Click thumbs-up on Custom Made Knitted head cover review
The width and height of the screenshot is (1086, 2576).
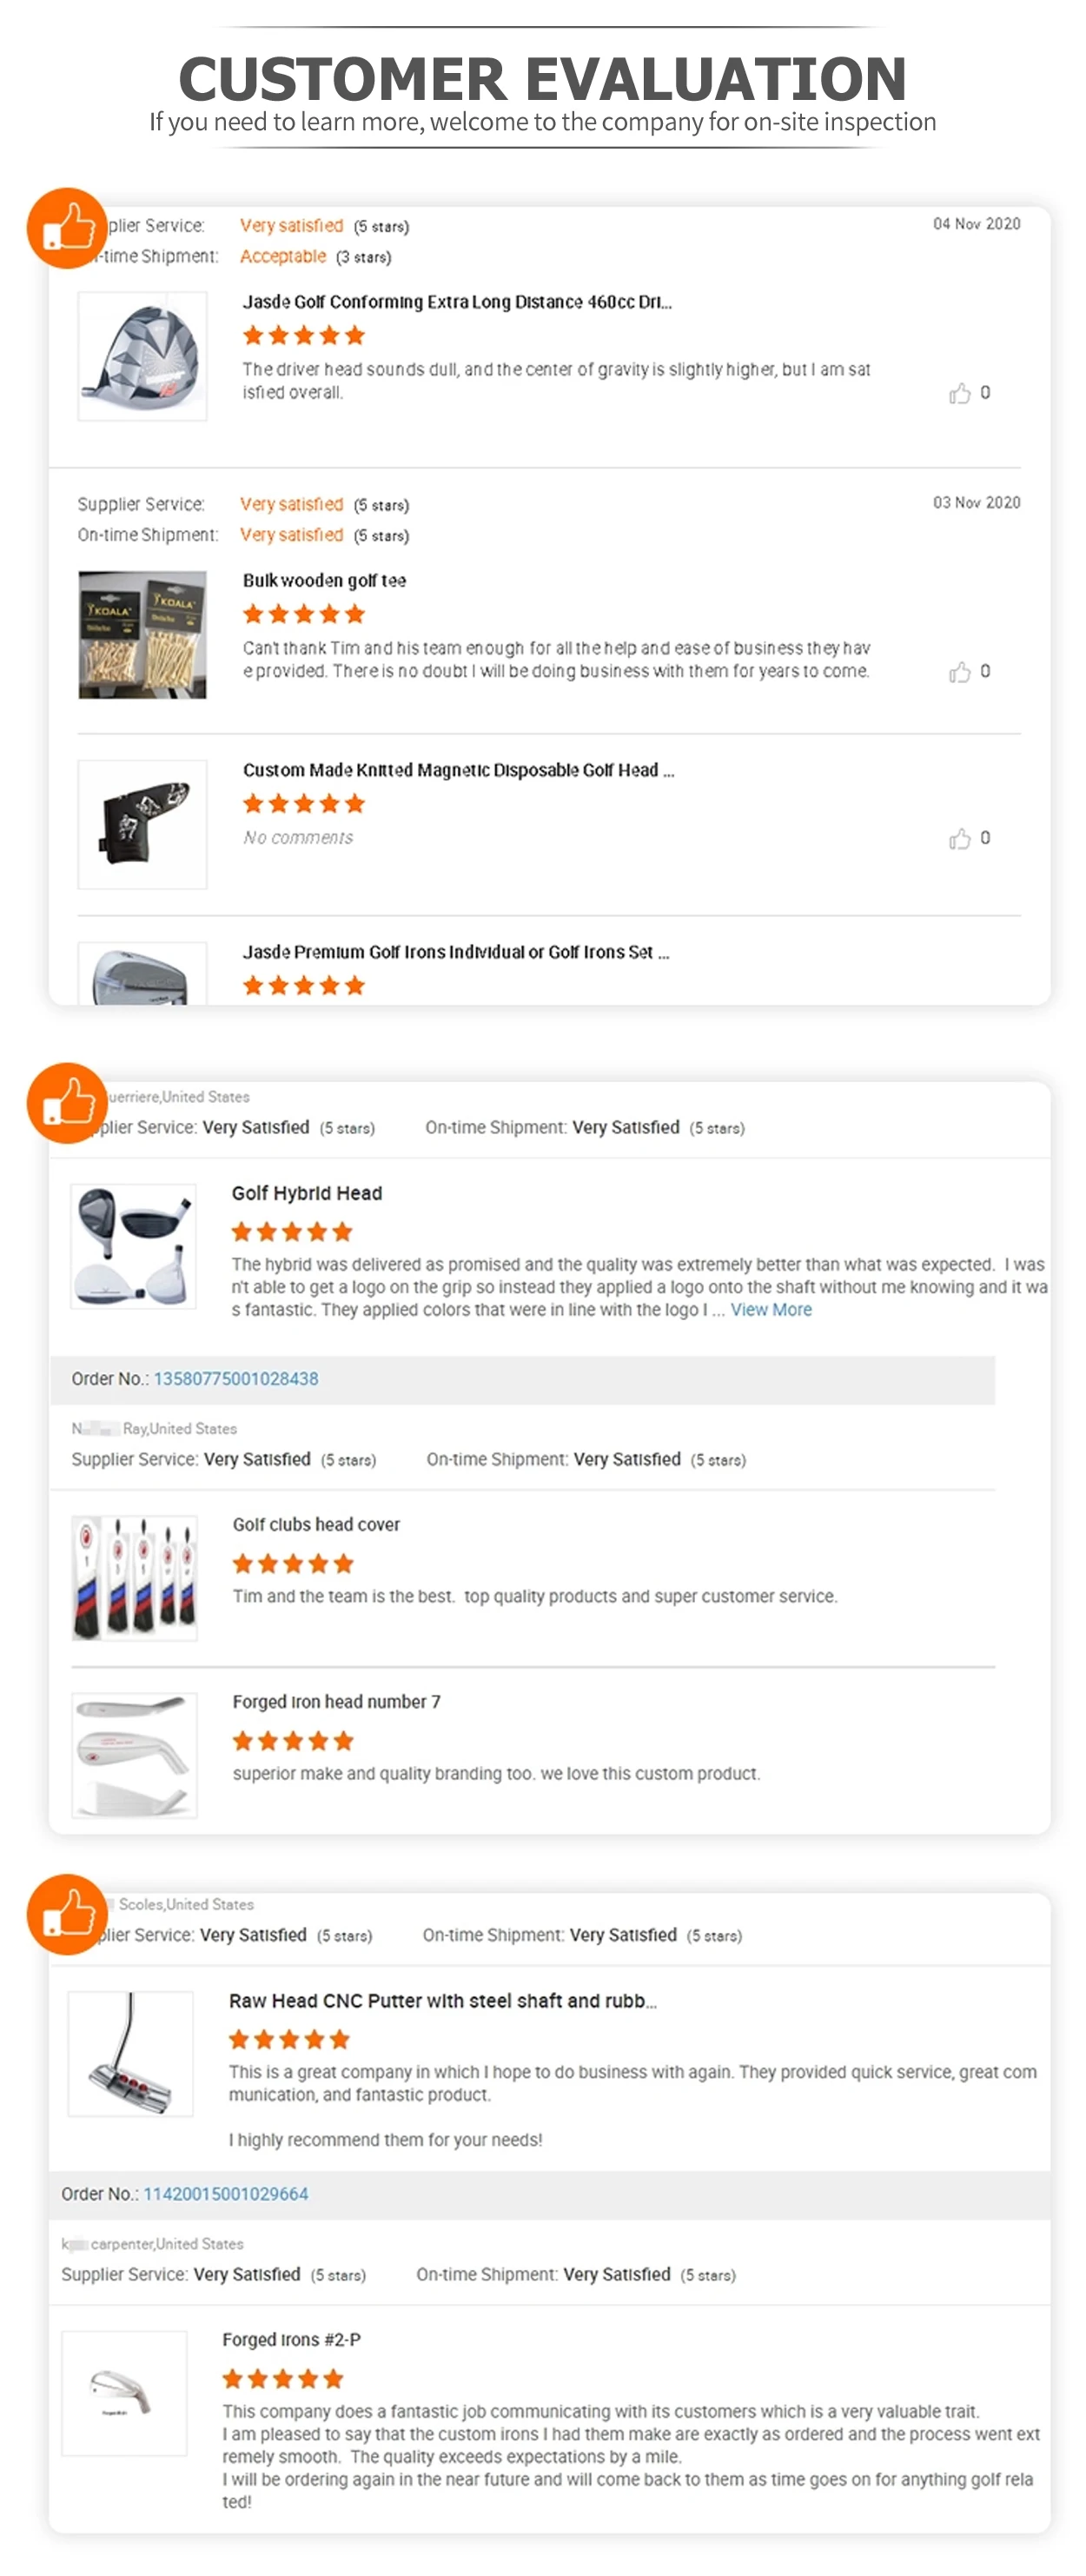pos(960,838)
